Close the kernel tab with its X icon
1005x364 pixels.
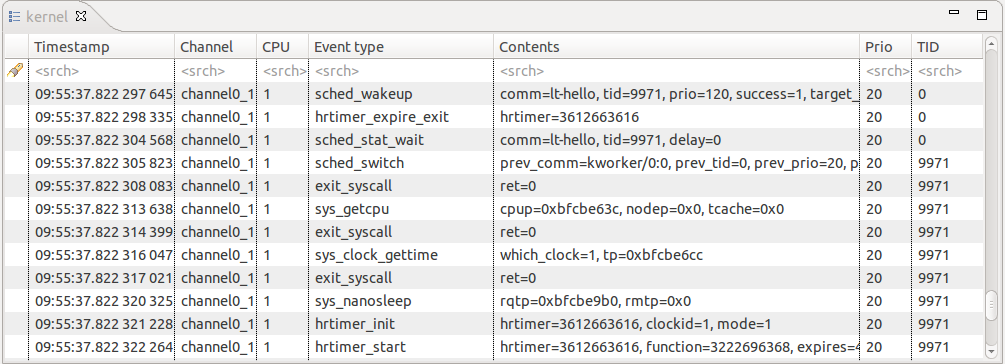[81, 16]
